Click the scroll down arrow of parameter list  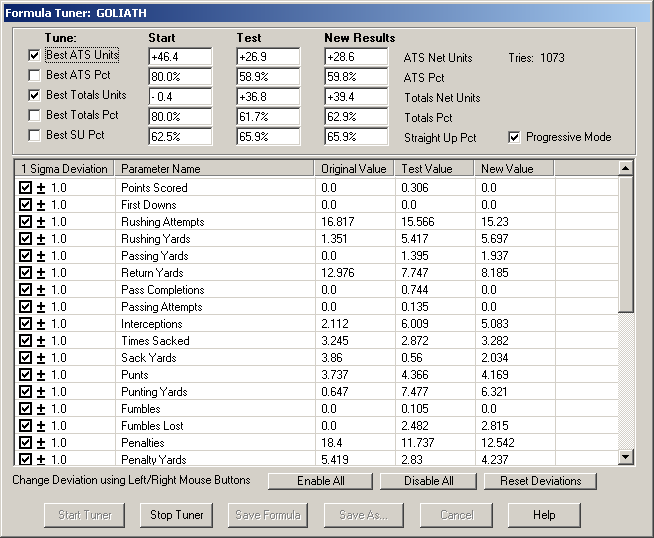point(626,457)
